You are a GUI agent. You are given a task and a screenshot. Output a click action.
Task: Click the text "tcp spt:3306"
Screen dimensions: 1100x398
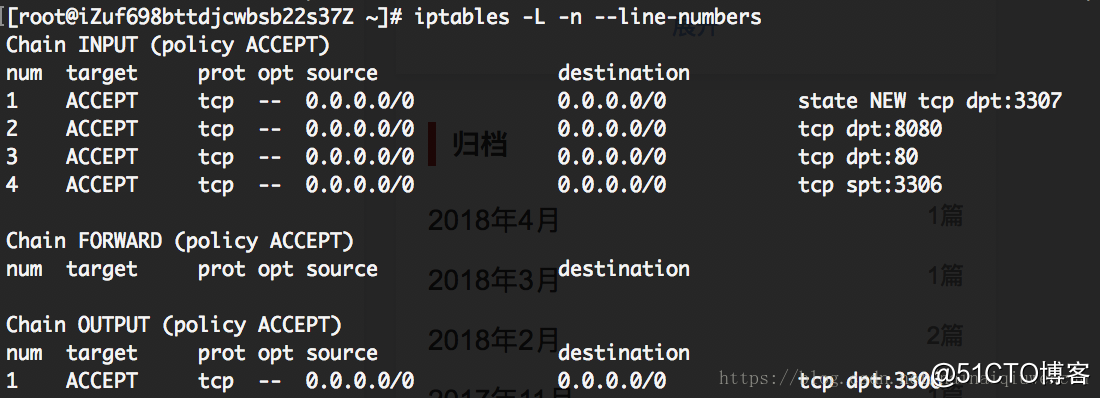pyautogui.click(x=870, y=185)
